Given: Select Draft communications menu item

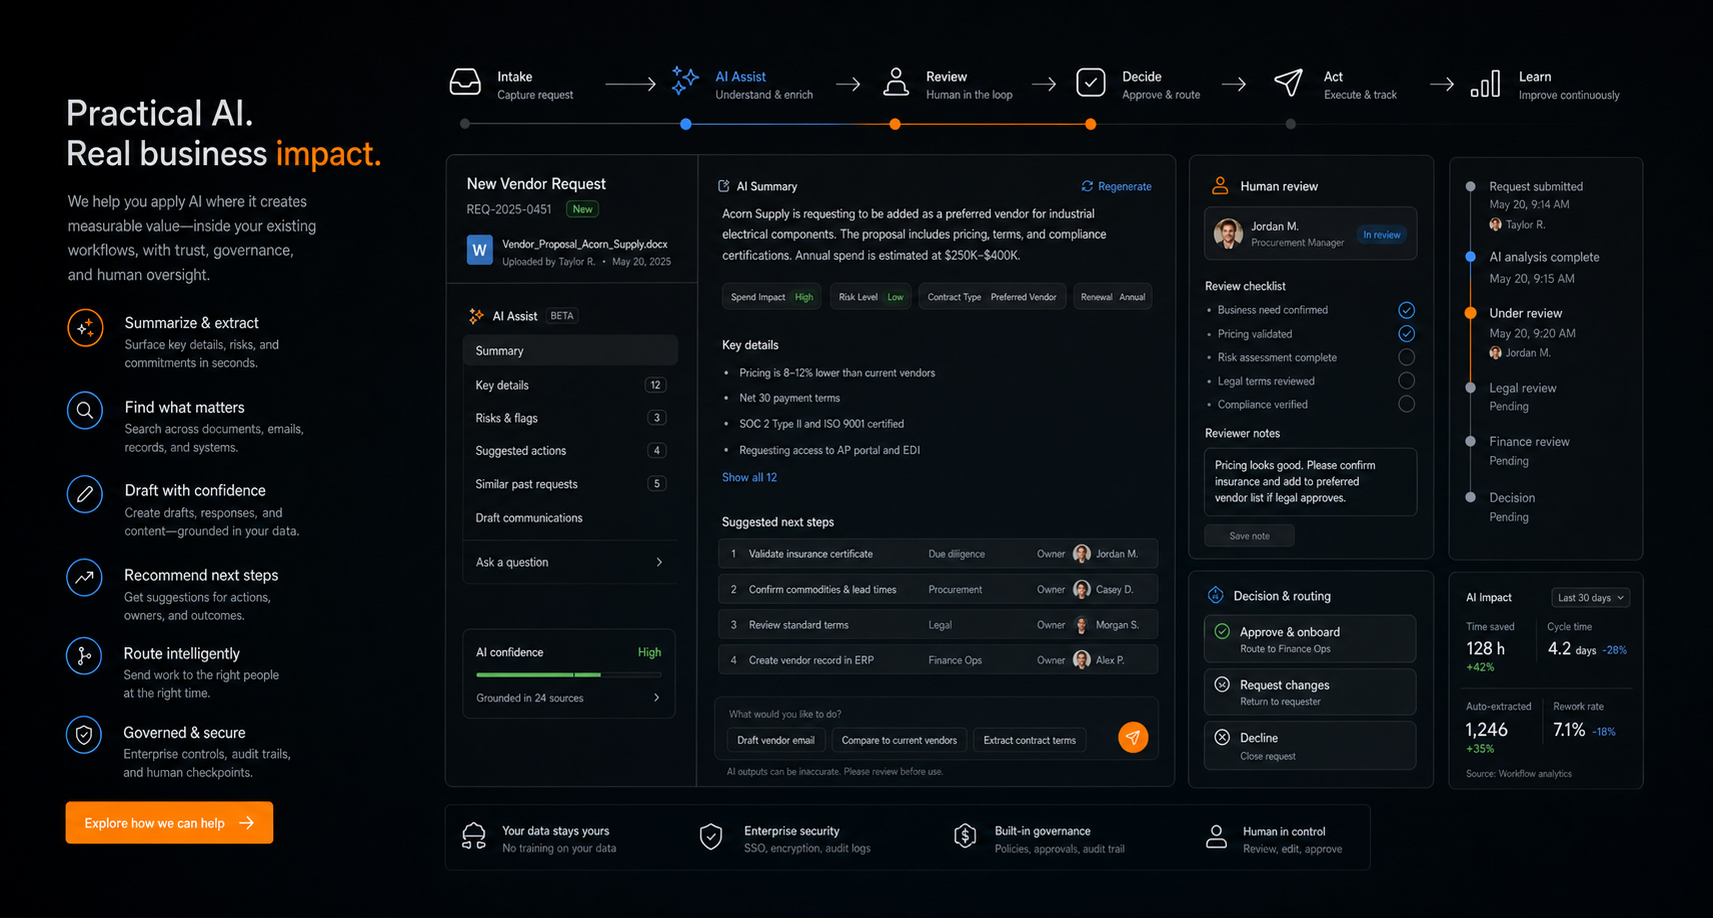Looking at the screenshot, I should (570, 518).
